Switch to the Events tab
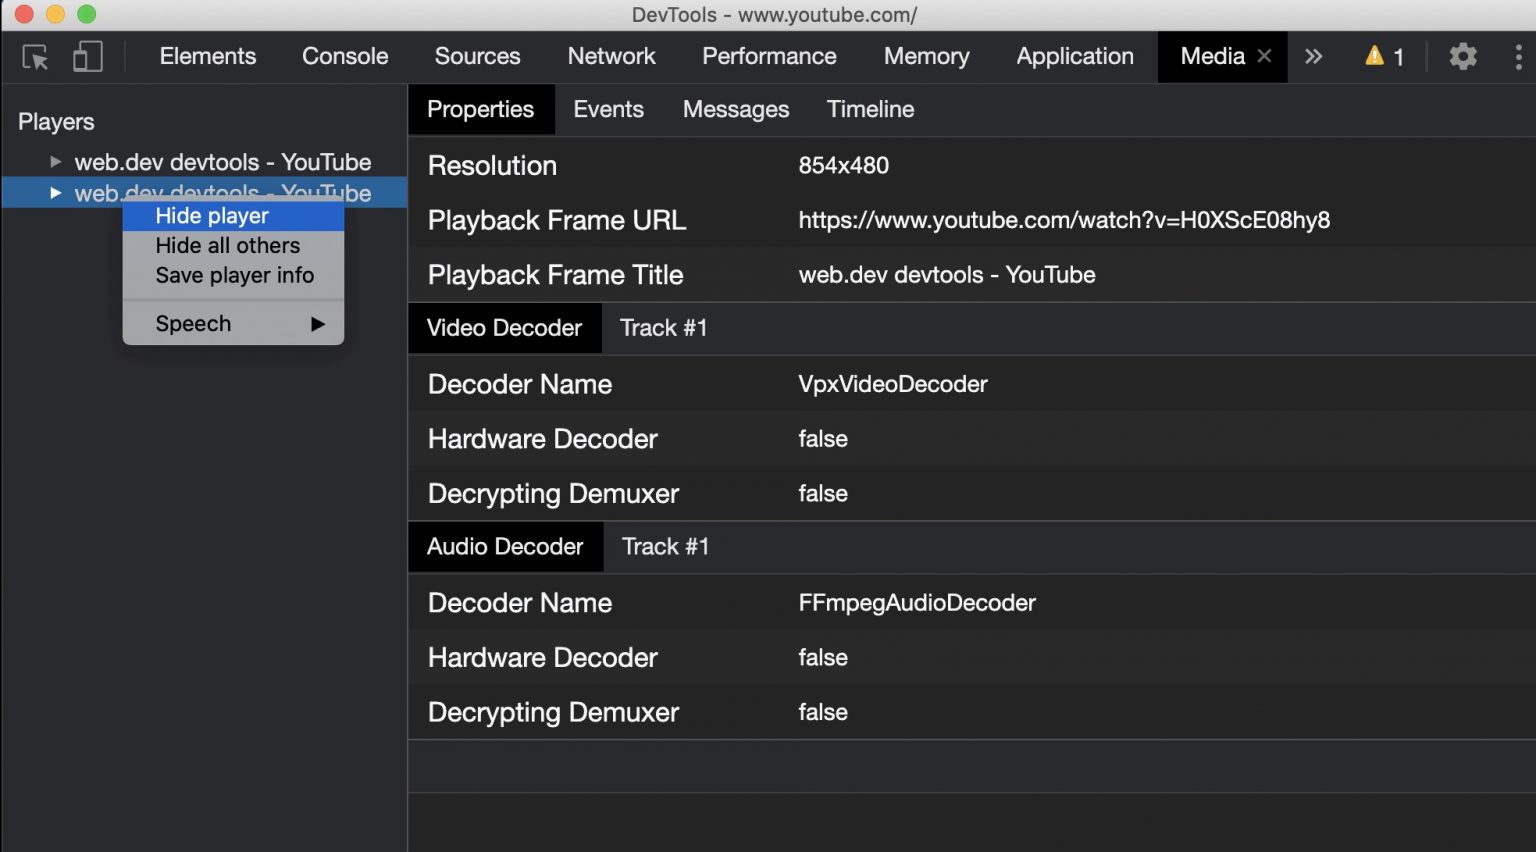The width and height of the screenshot is (1536, 852). click(x=608, y=109)
